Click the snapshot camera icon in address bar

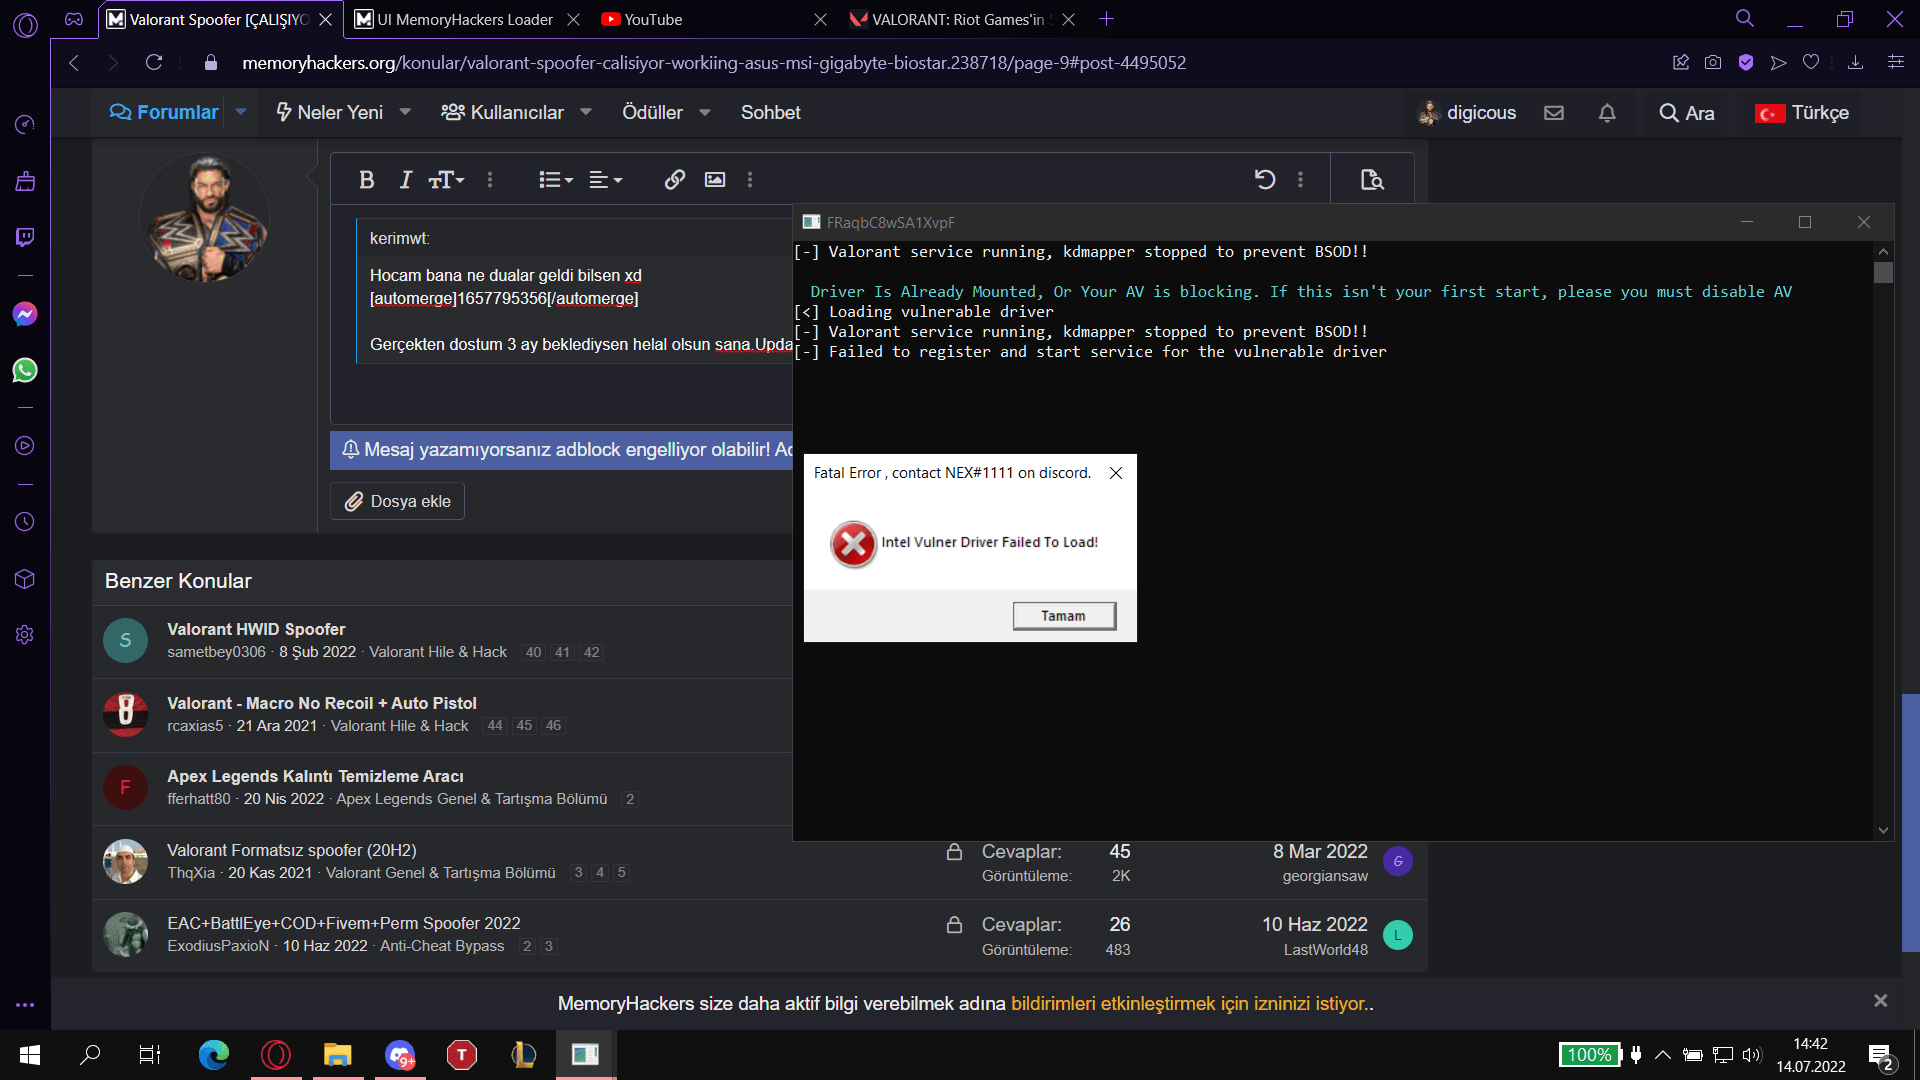pos(1713,62)
